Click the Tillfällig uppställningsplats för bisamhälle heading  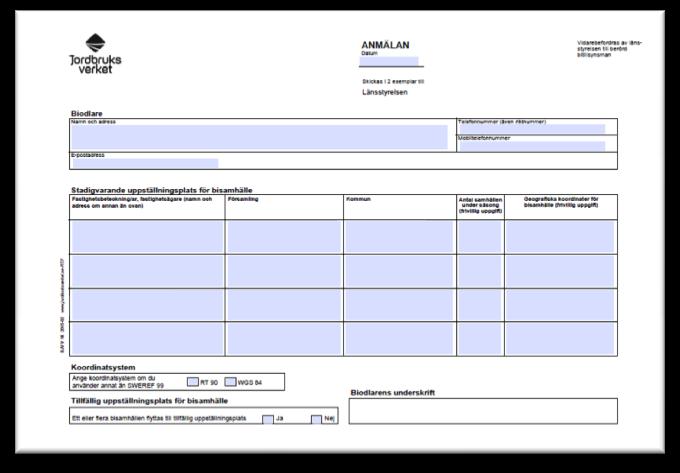point(150,401)
